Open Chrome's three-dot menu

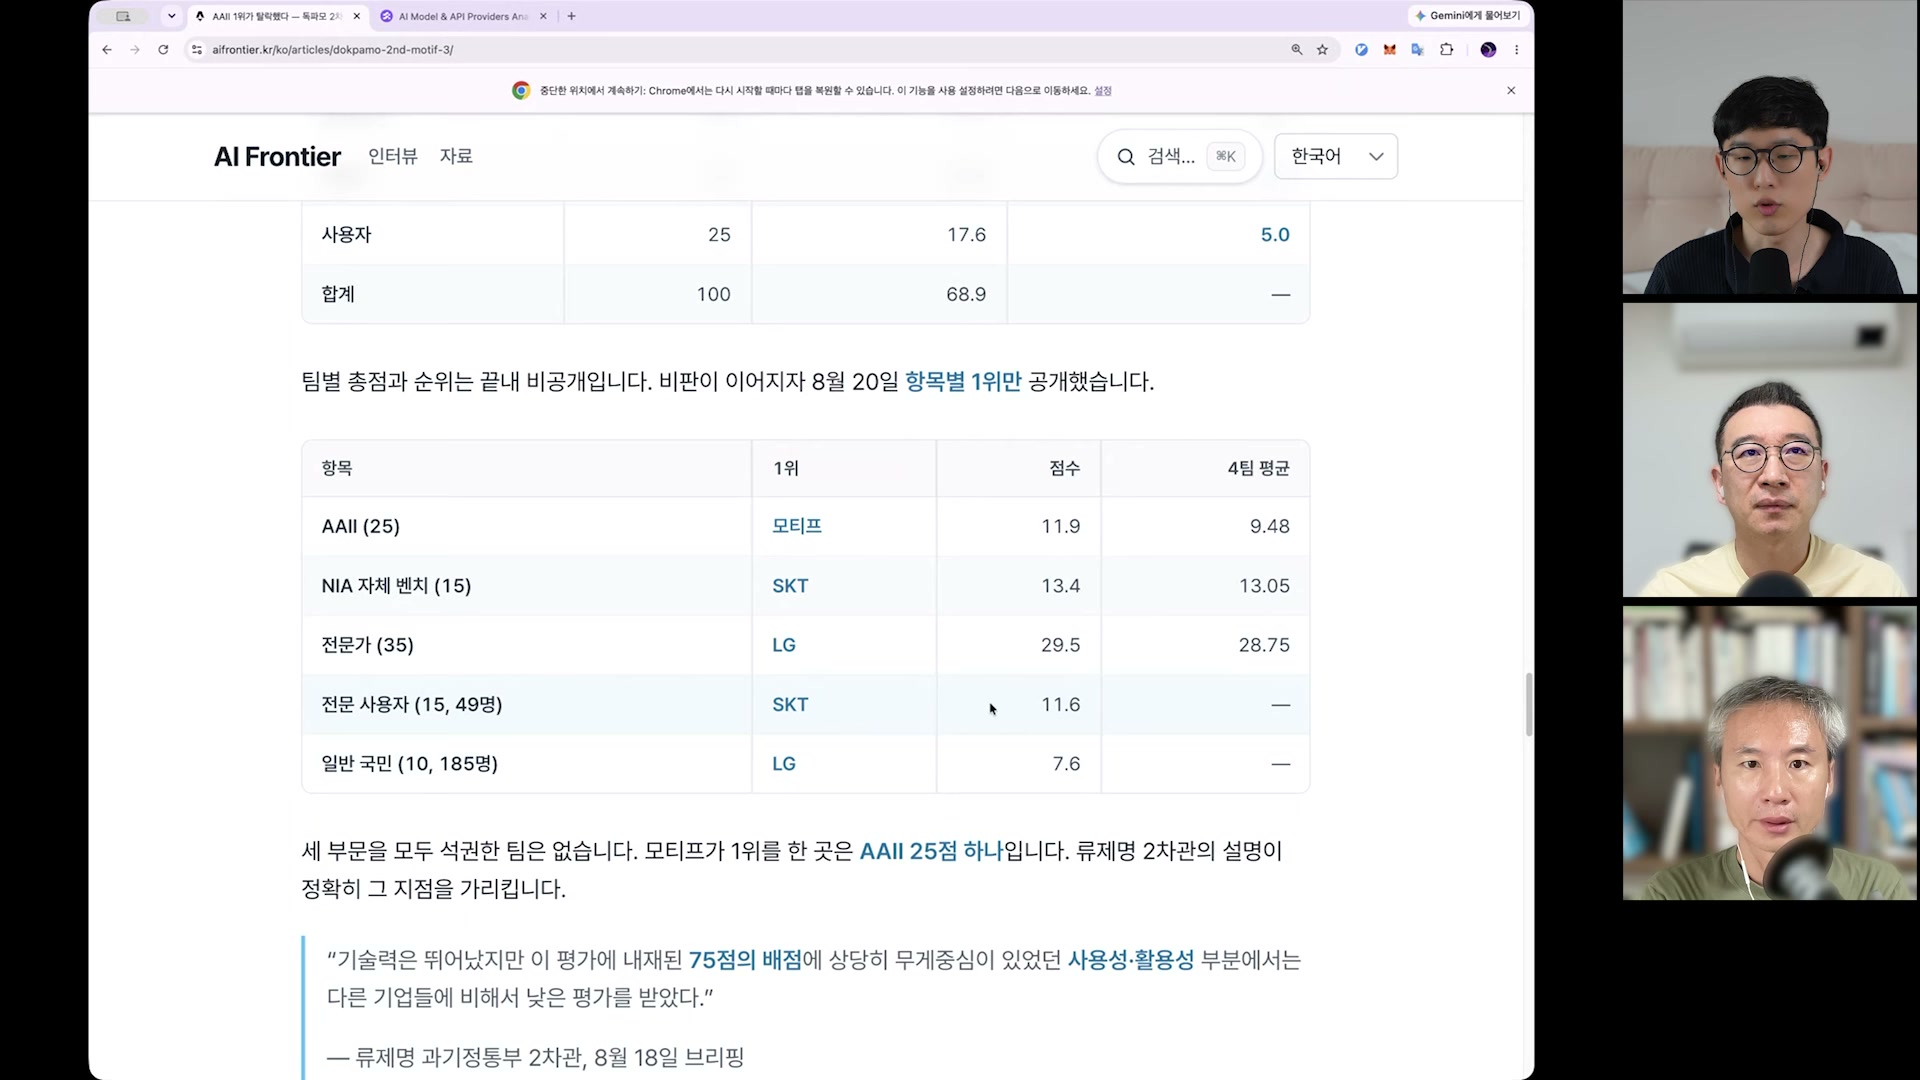1516,49
